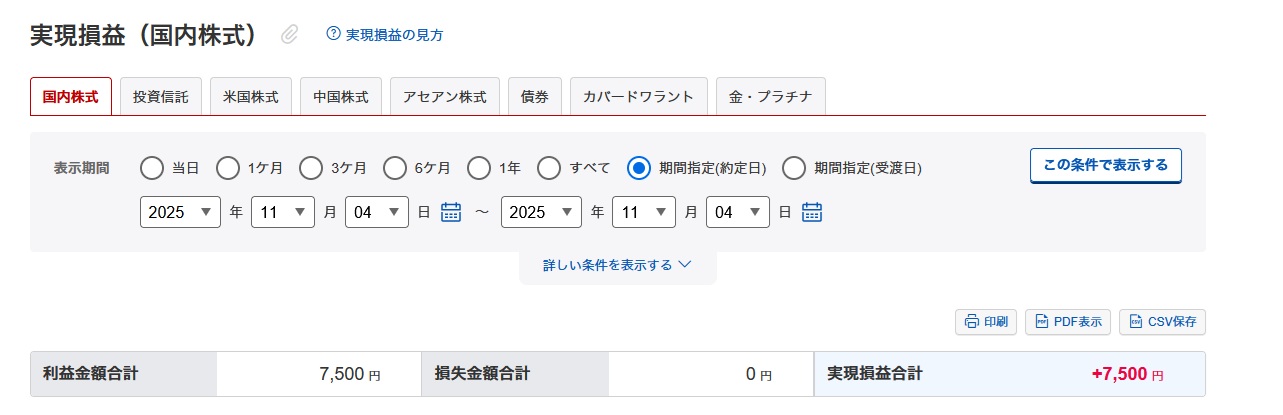Open the start month dropdown

coord(283,212)
